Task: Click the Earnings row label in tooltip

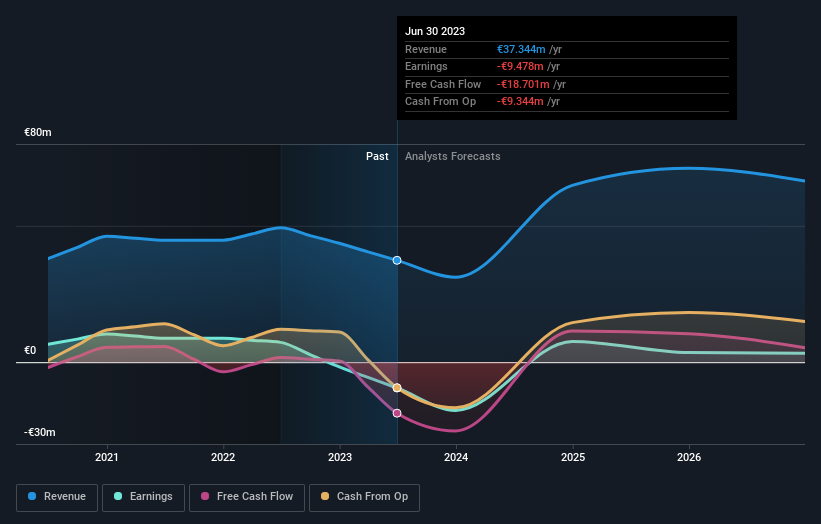Action: click(426, 66)
